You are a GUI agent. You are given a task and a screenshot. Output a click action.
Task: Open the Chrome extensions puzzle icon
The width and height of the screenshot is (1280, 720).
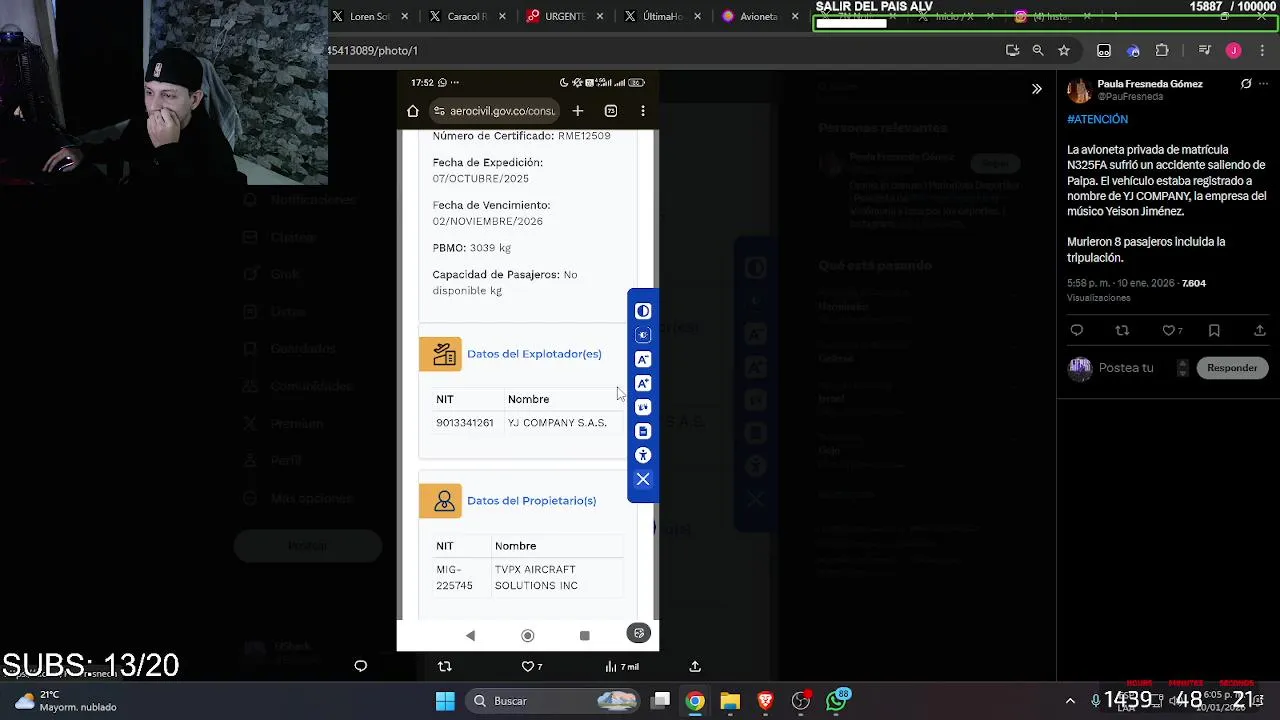(1162, 50)
